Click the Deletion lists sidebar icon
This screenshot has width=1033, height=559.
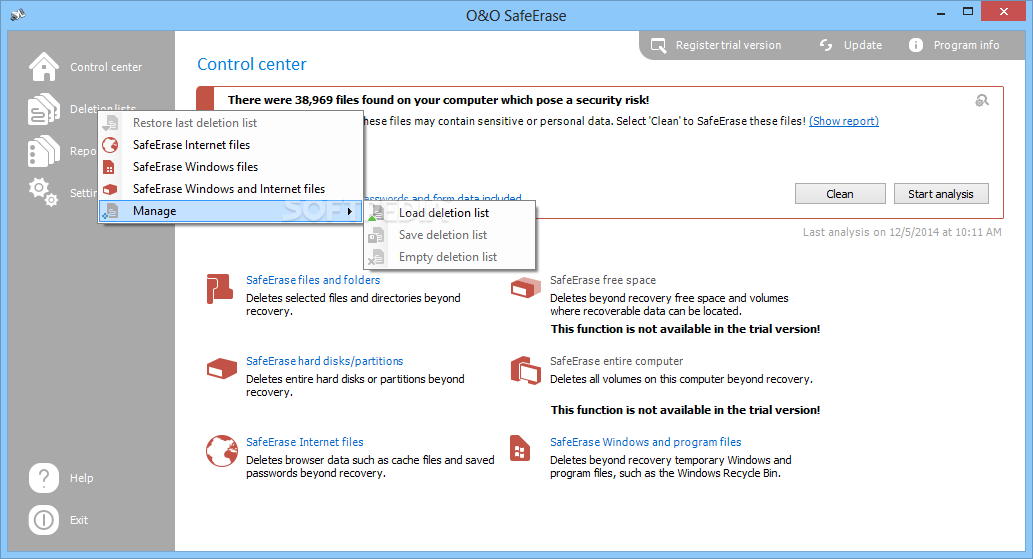point(43,109)
